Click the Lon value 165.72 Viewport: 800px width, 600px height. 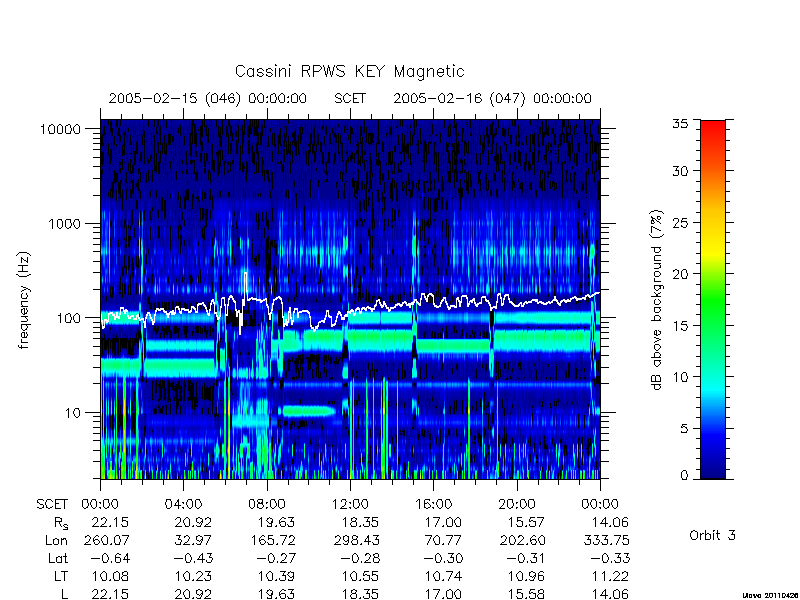pos(272,540)
